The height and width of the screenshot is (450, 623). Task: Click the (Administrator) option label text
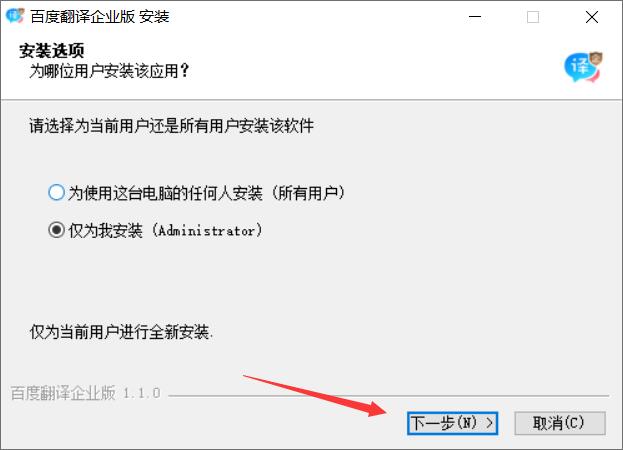tap(207, 230)
